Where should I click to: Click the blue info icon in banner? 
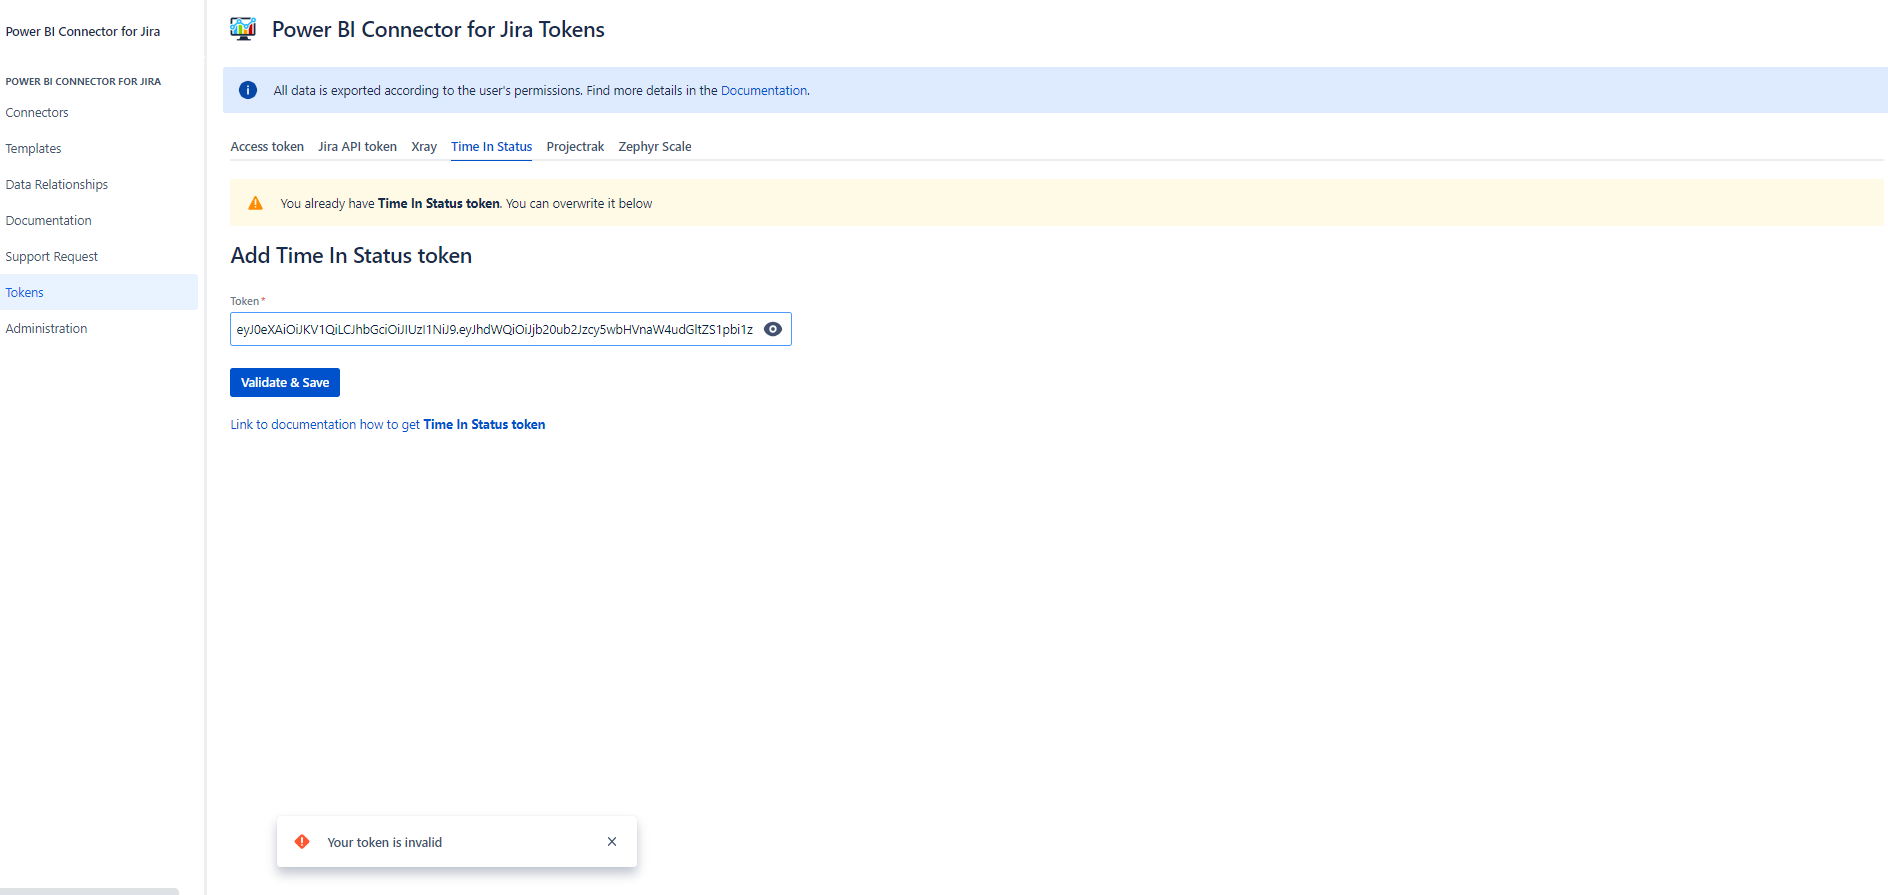click(x=248, y=90)
